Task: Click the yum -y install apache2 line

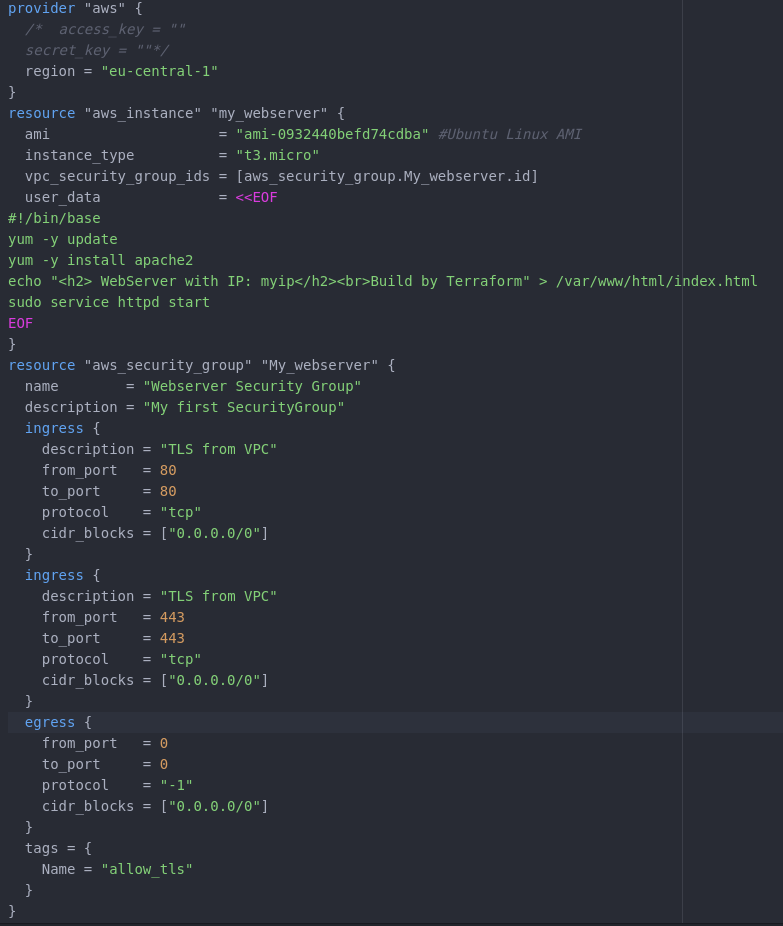Action: (x=100, y=260)
